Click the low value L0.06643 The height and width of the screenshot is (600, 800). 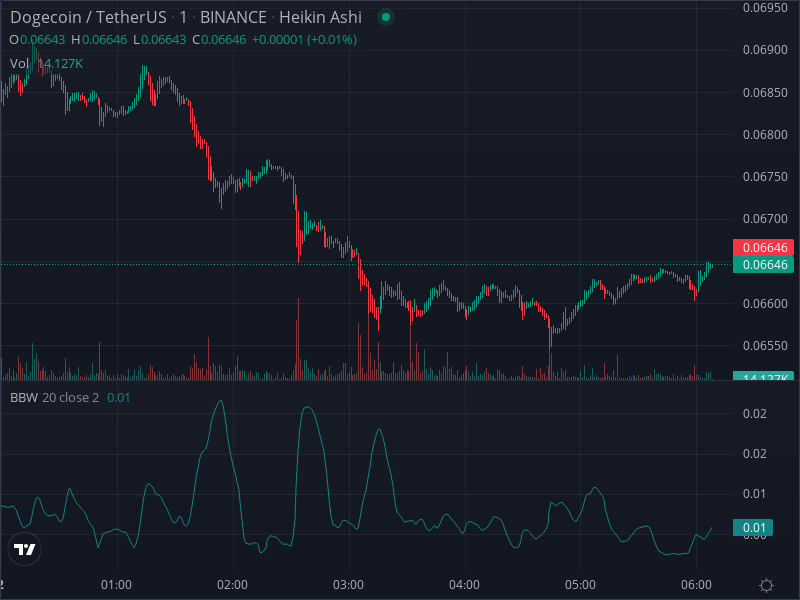coord(159,40)
